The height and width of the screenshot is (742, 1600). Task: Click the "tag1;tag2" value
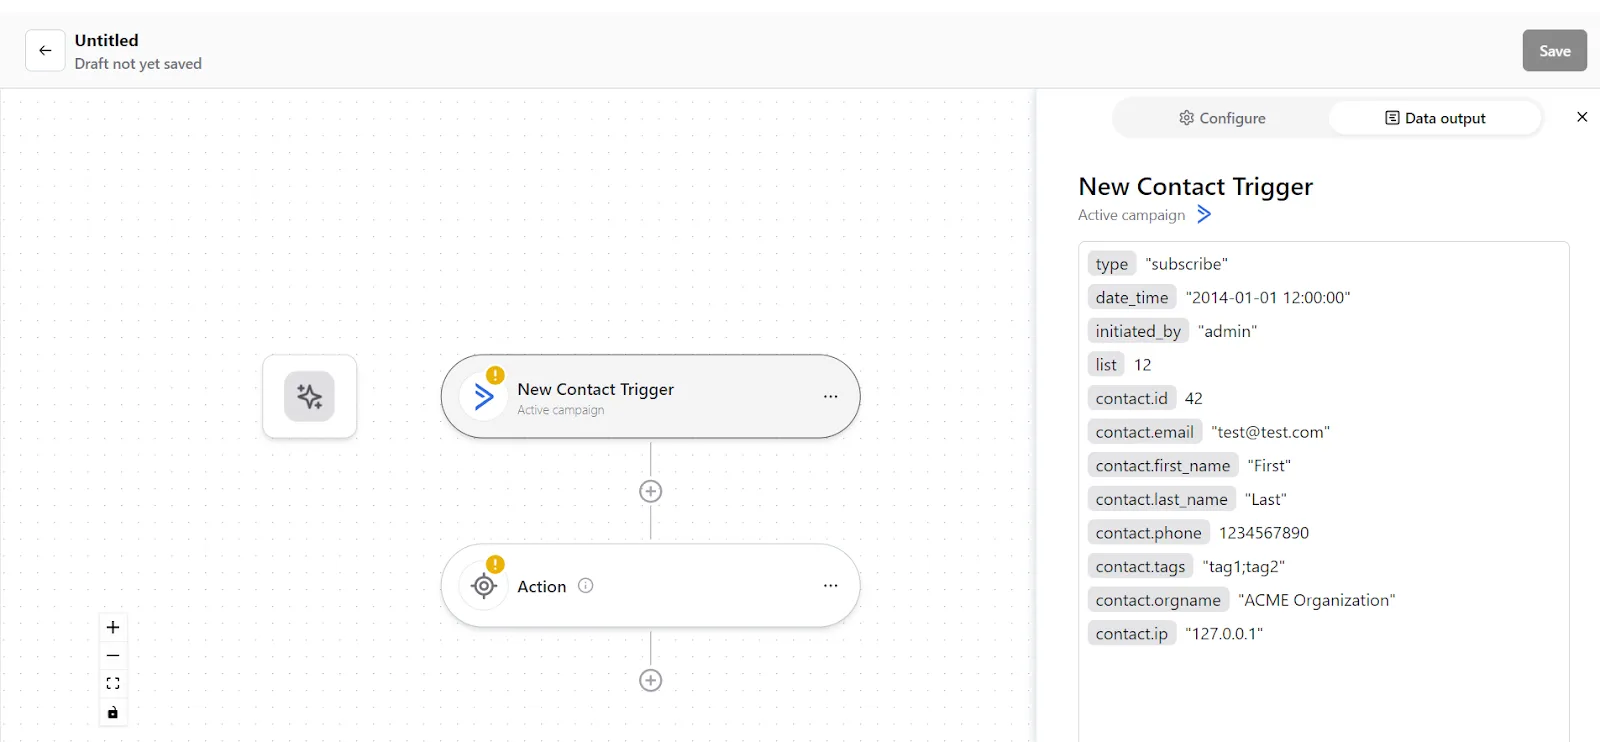tap(1244, 567)
